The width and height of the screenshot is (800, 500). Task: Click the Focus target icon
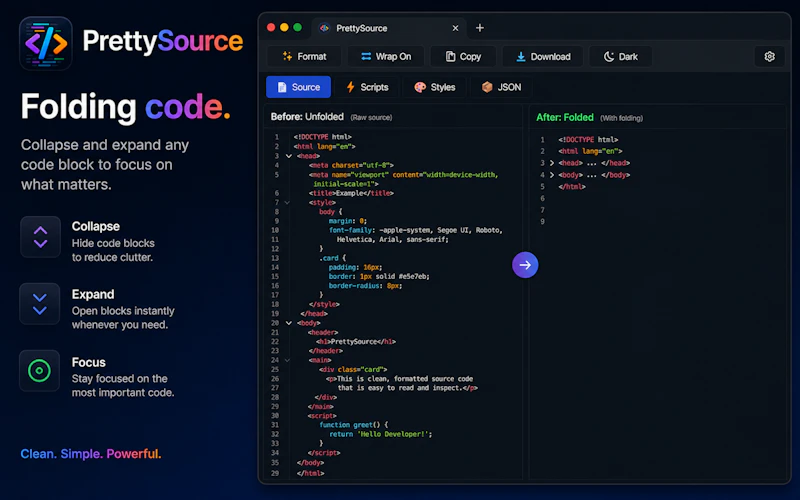[x=39, y=371]
